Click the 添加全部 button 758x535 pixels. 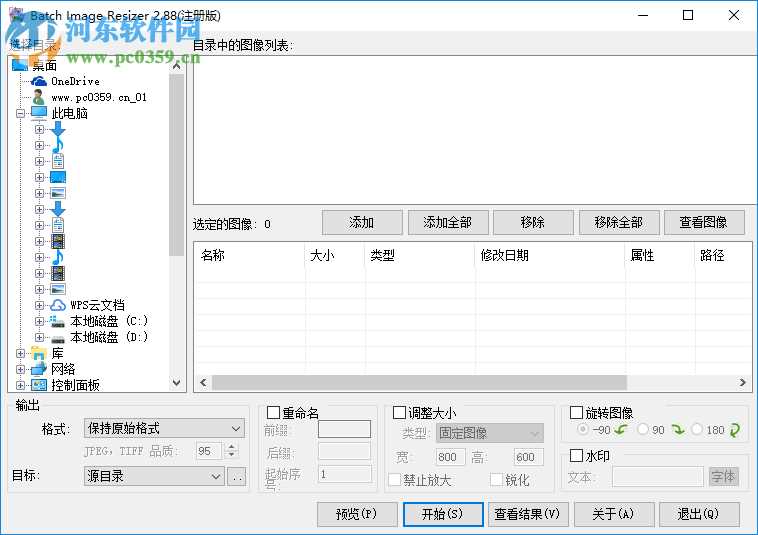pyautogui.click(x=447, y=222)
